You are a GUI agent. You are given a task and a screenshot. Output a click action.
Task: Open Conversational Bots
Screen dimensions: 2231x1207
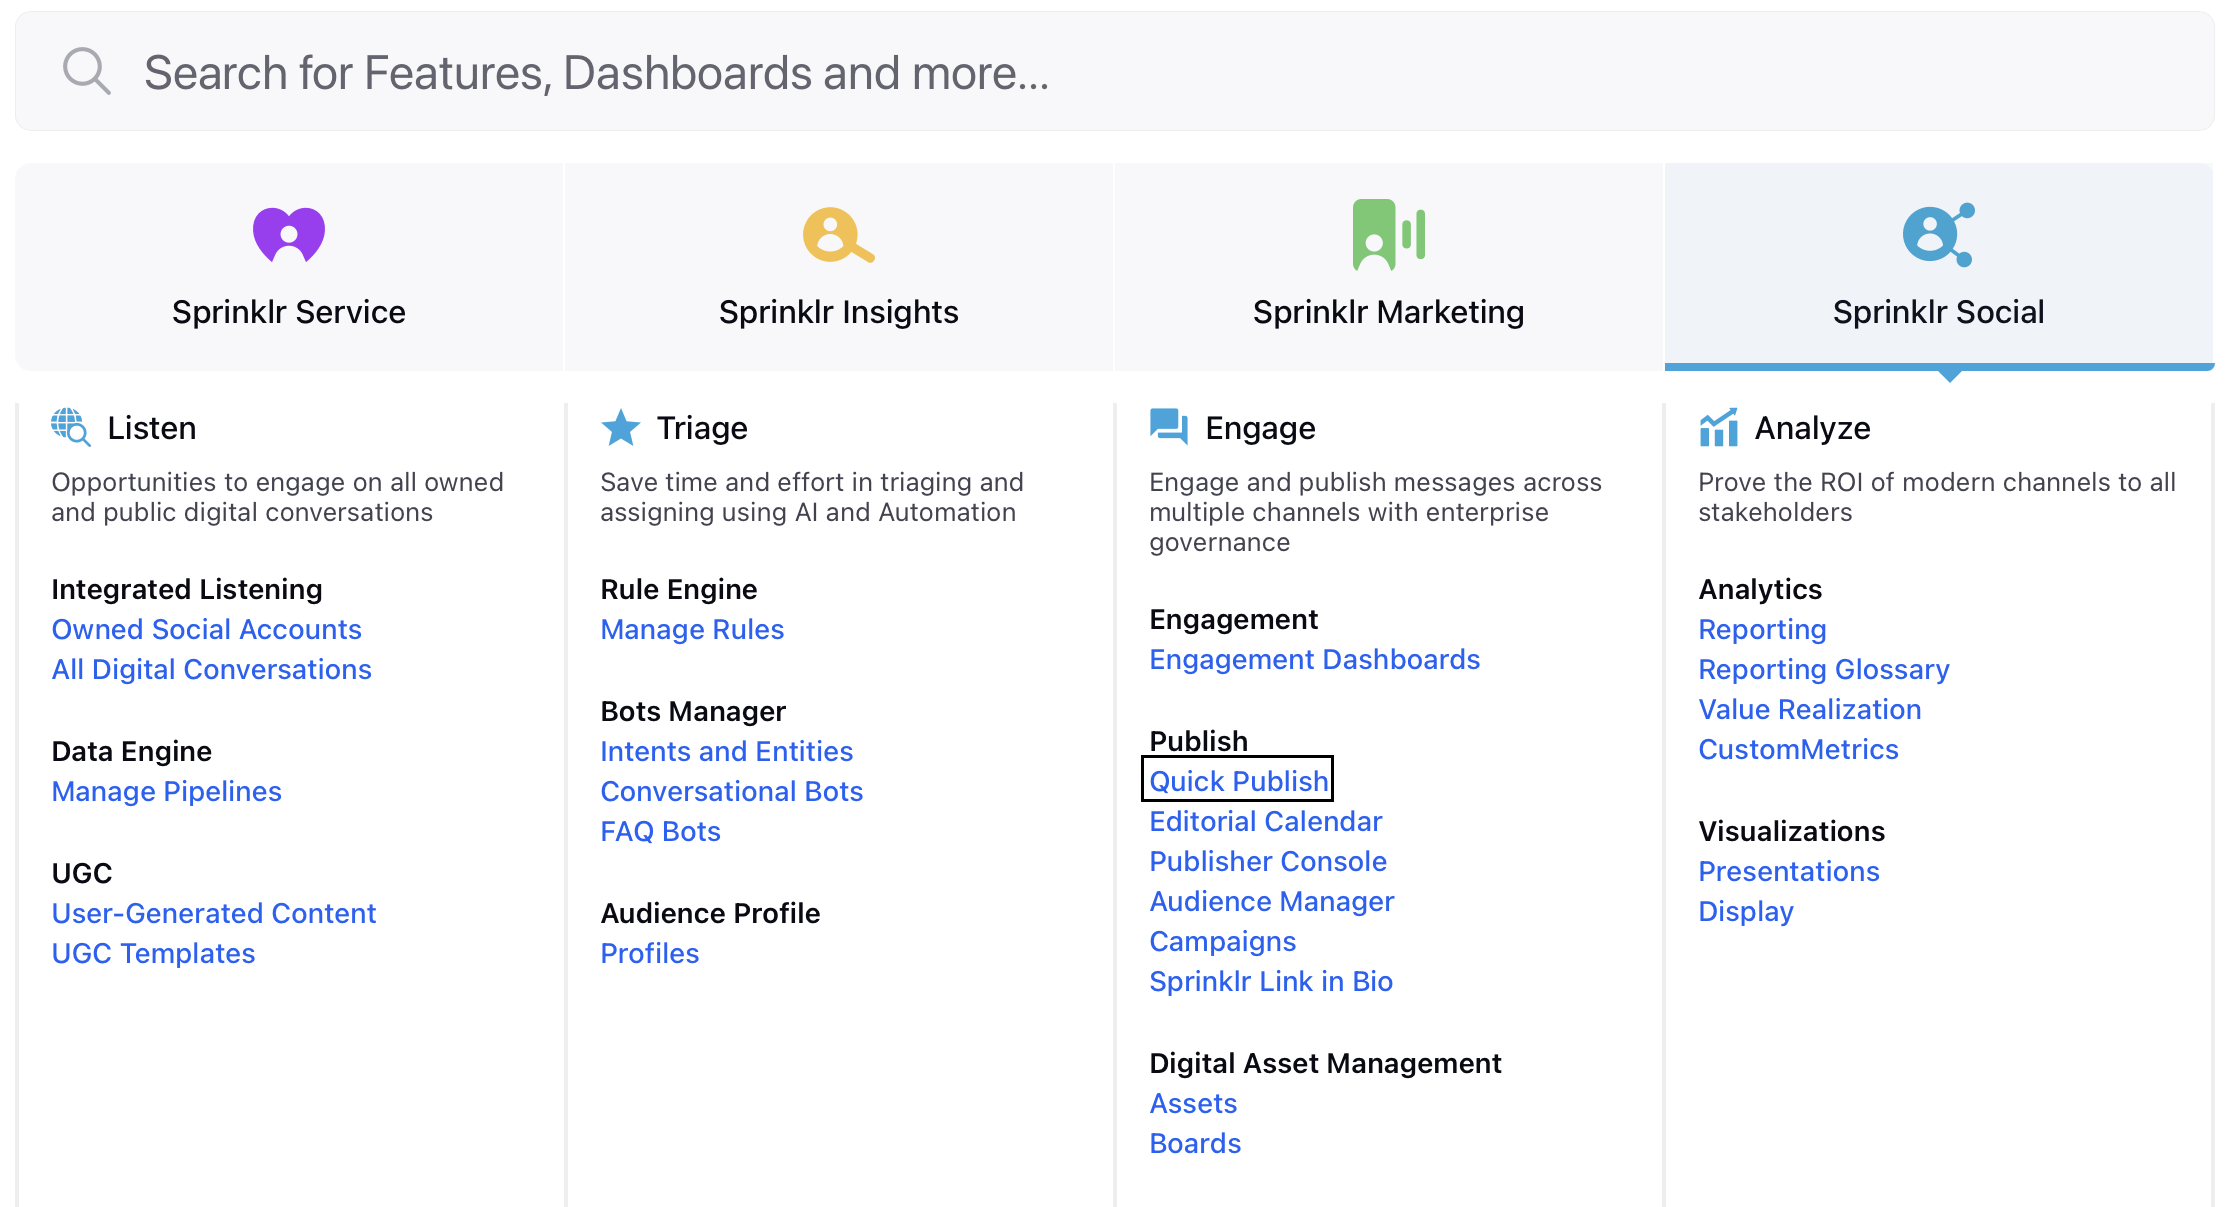click(731, 791)
